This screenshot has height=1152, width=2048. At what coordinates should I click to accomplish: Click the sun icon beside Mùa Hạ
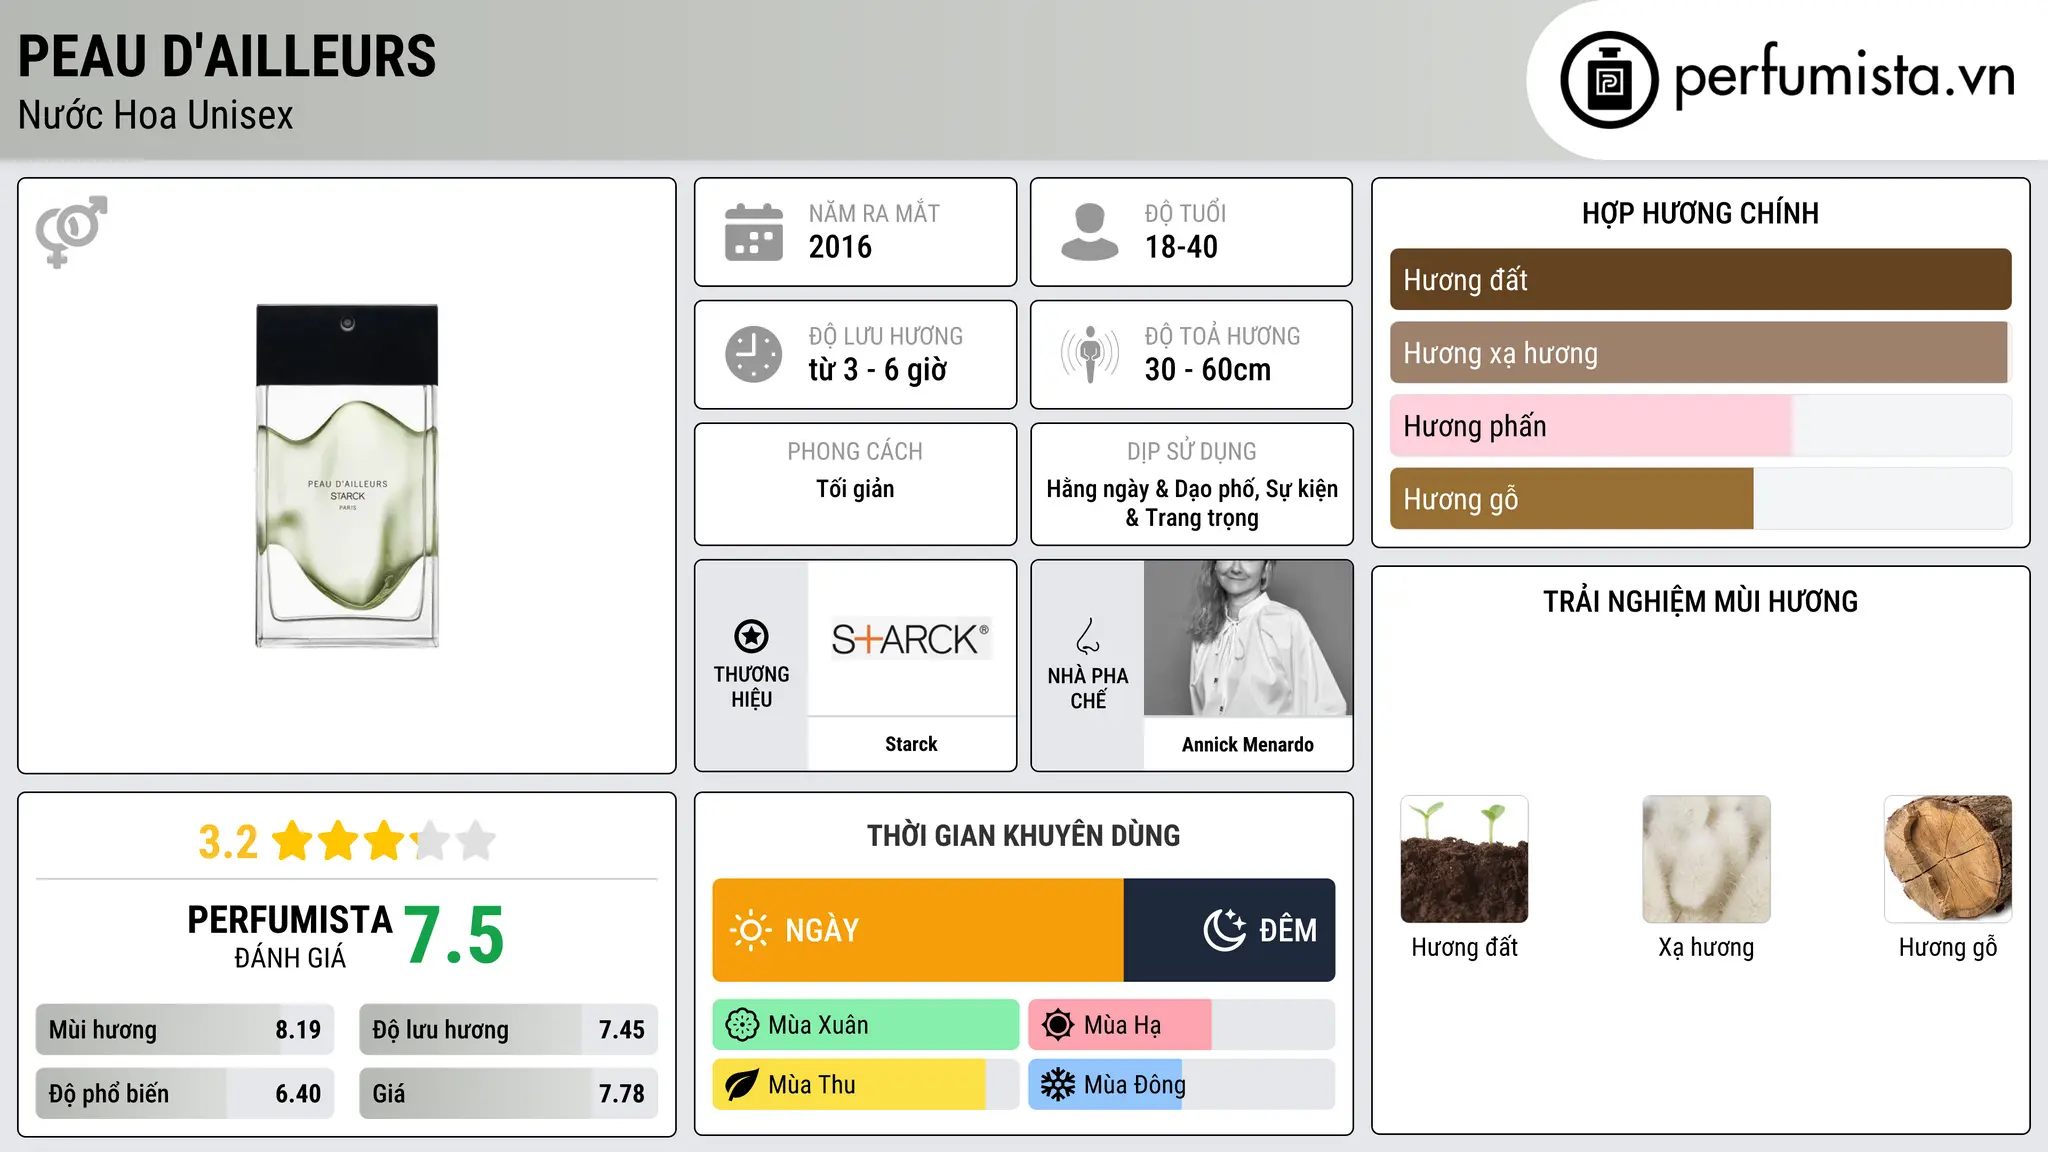[1058, 1025]
